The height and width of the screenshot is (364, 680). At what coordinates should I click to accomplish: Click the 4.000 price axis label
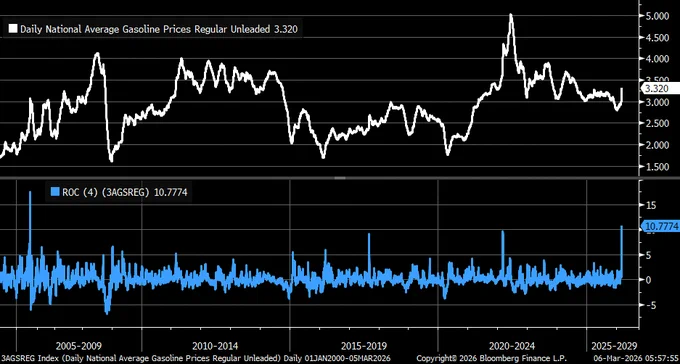pyautogui.click(x=657, y=59)
